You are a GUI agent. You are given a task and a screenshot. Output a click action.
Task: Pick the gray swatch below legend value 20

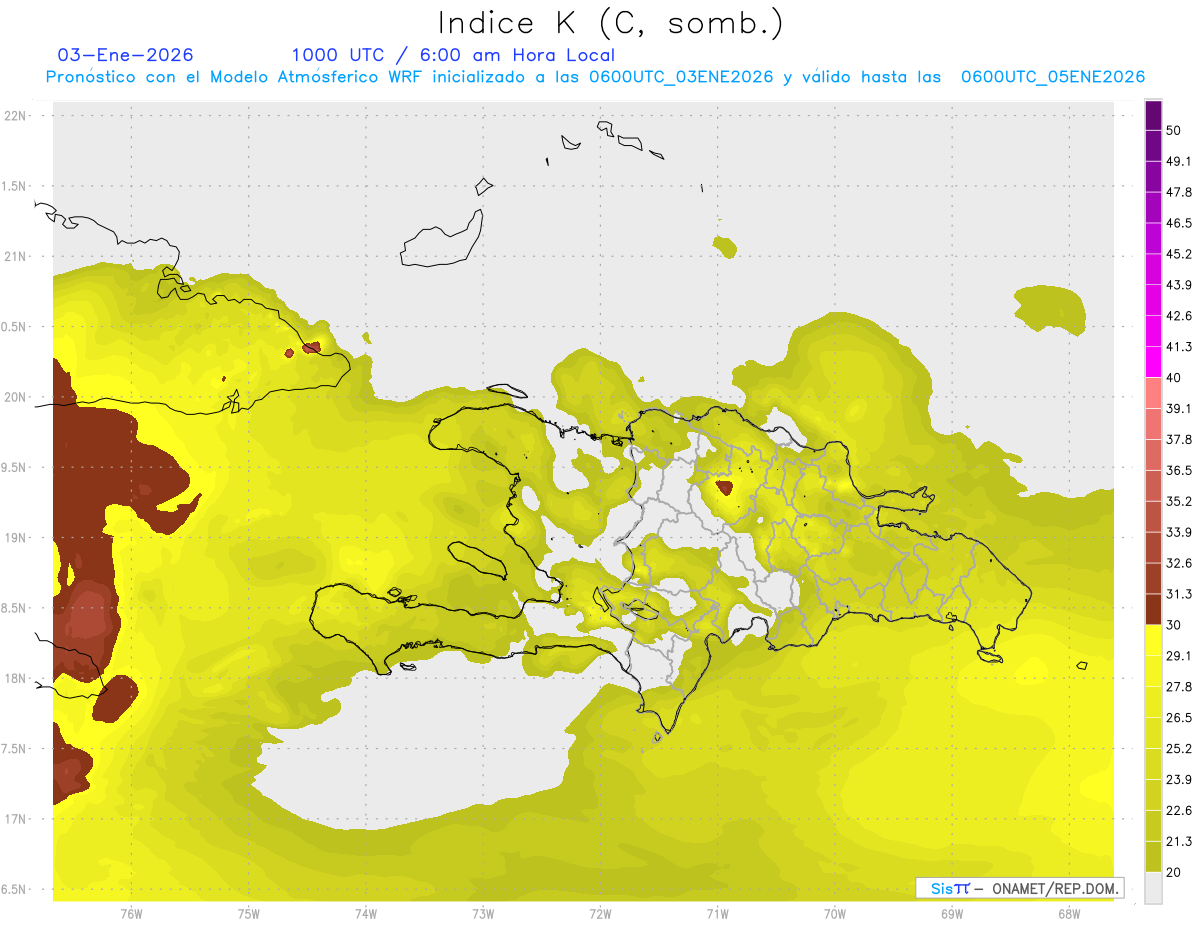(1153, 888)
